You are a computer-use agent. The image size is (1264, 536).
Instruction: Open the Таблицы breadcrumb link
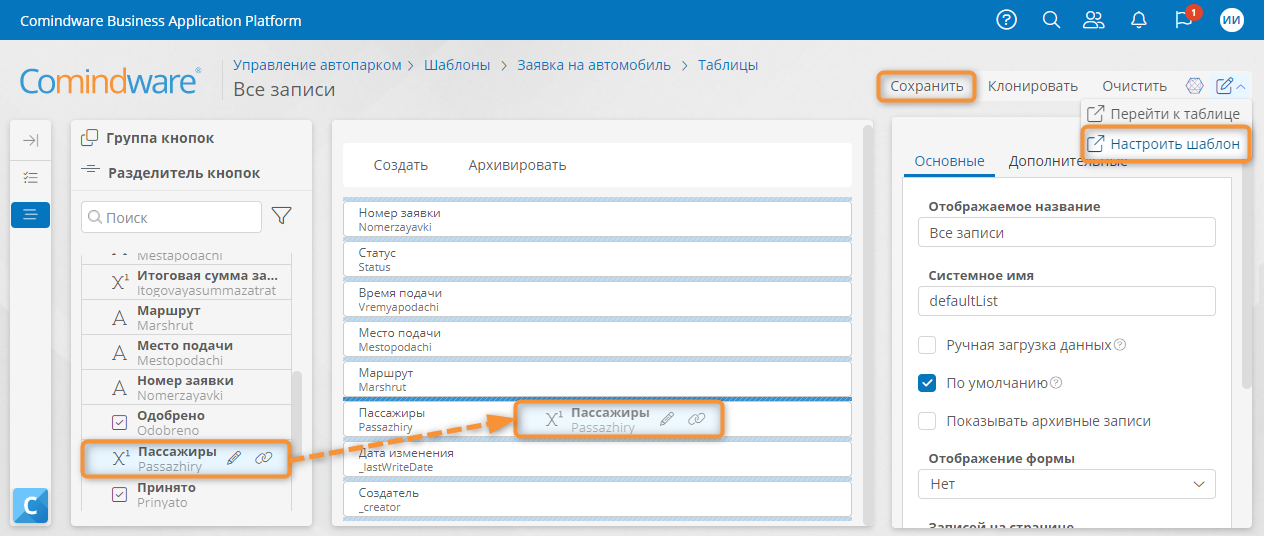728,65
